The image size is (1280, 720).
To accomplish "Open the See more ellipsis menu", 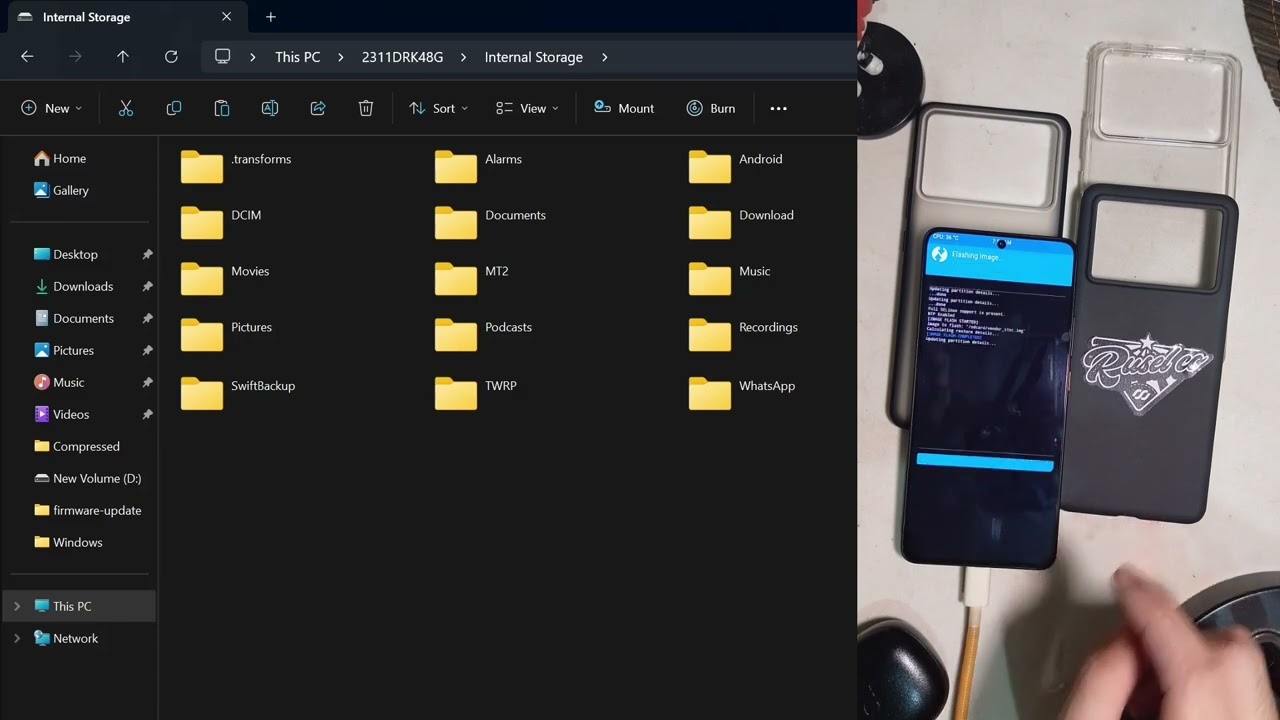I will [778, 108].
